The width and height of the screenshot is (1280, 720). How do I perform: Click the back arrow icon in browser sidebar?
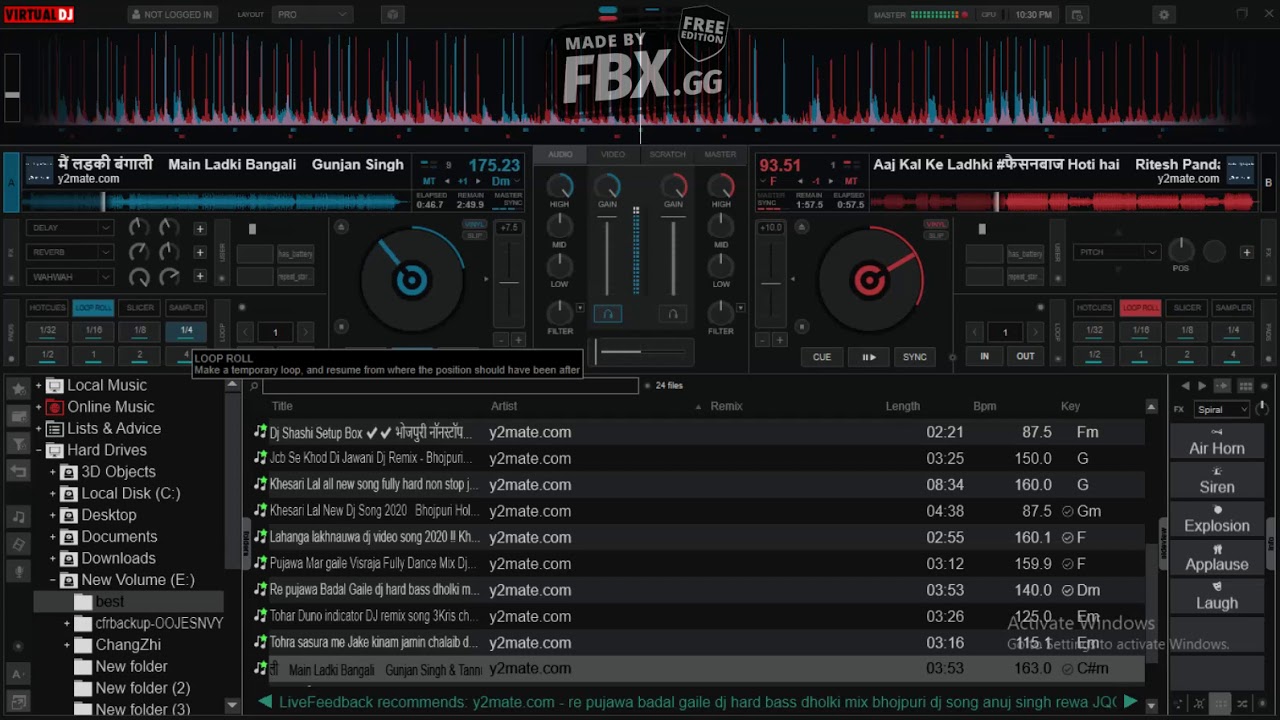[18, 470]
